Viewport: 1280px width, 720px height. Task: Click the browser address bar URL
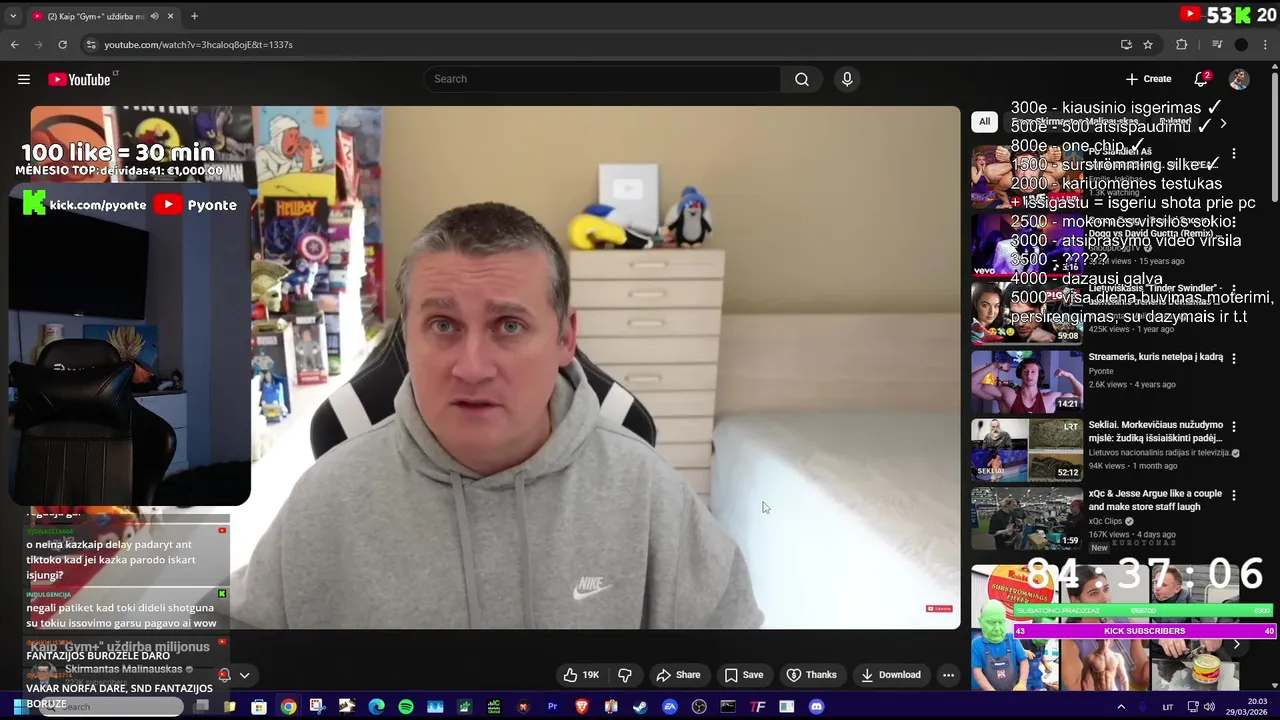tap(198, 44)
